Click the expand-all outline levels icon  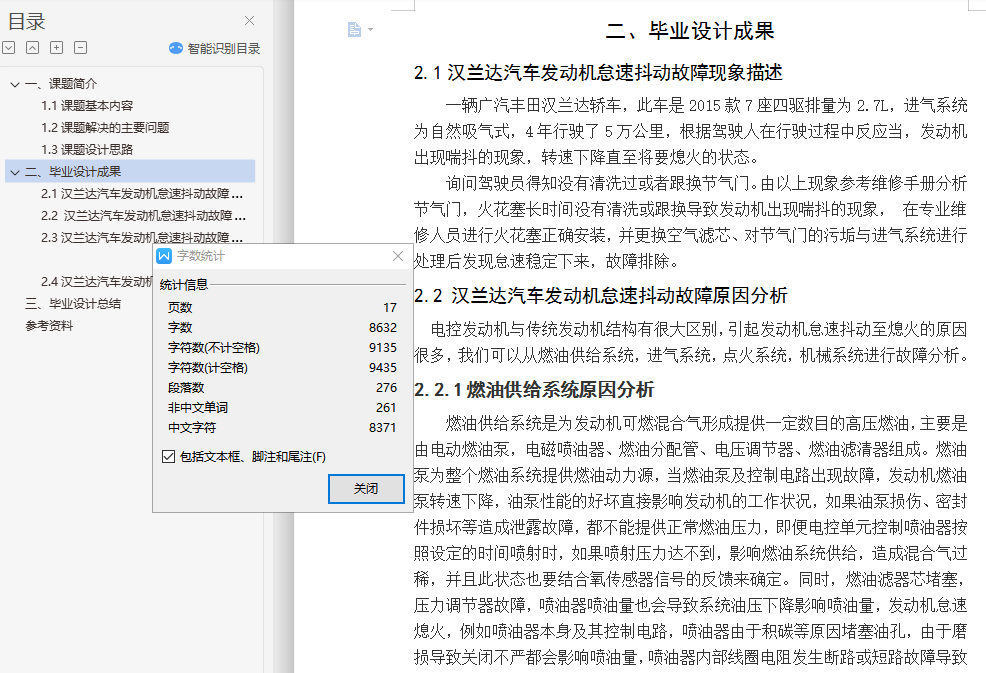click(9, 47)
